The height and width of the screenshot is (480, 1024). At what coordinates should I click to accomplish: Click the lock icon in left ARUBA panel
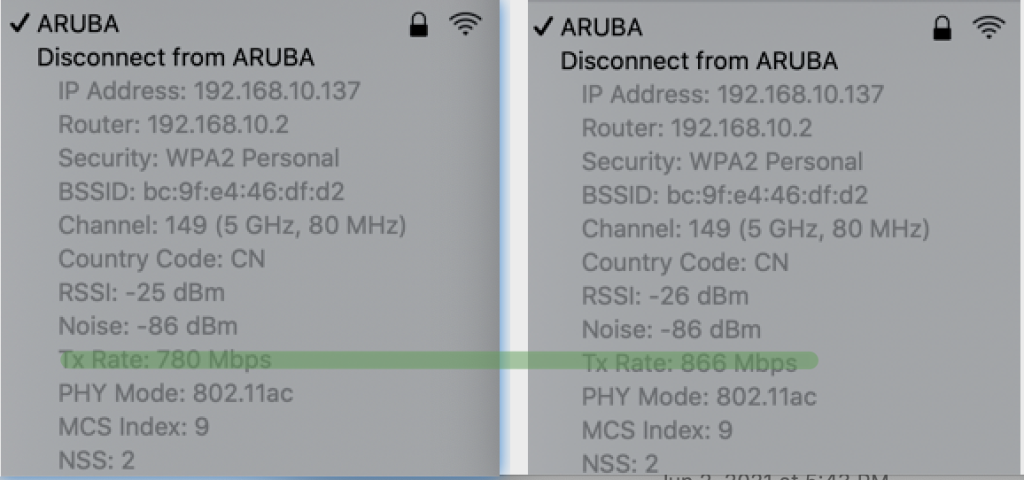(419, 25)
